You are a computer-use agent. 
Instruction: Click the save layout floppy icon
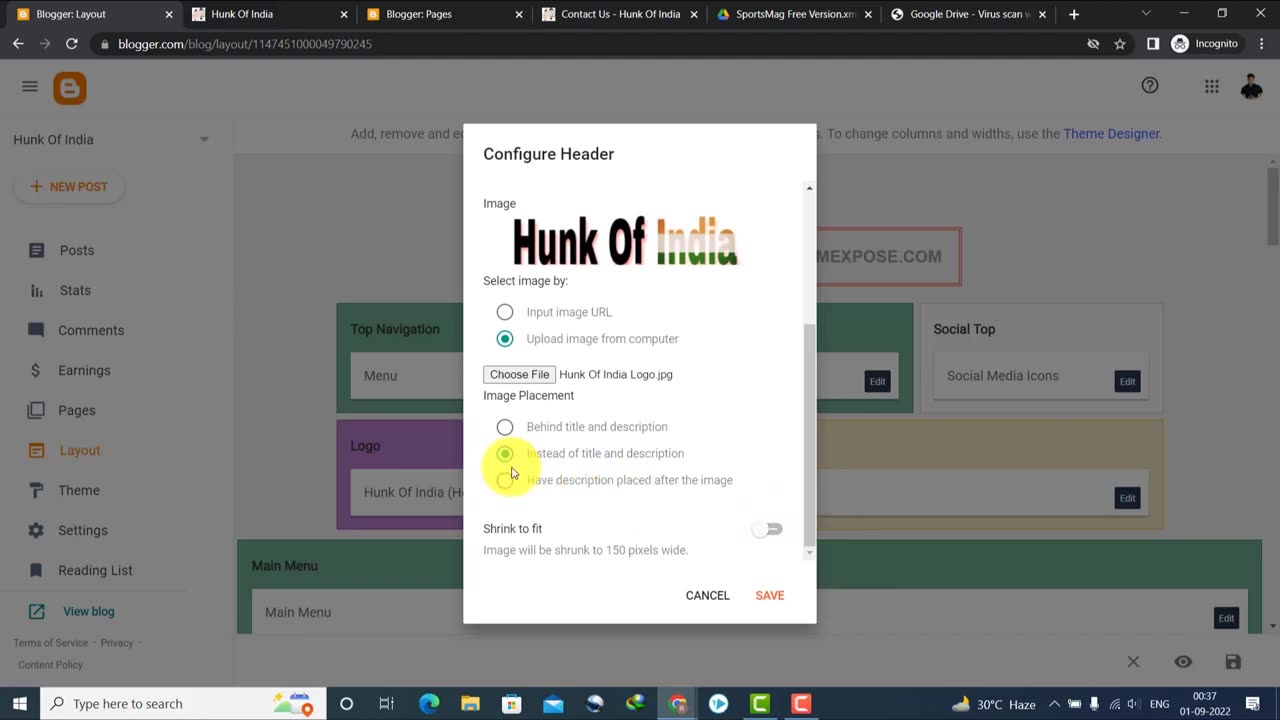click(x=1233, y=662)
